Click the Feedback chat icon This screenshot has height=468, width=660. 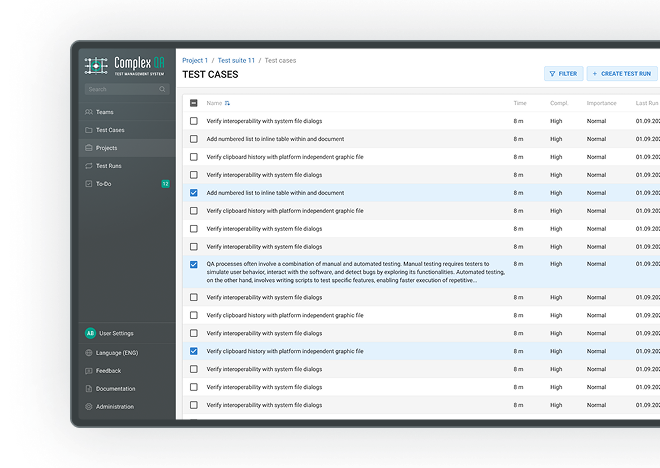[x=89, y=370]
